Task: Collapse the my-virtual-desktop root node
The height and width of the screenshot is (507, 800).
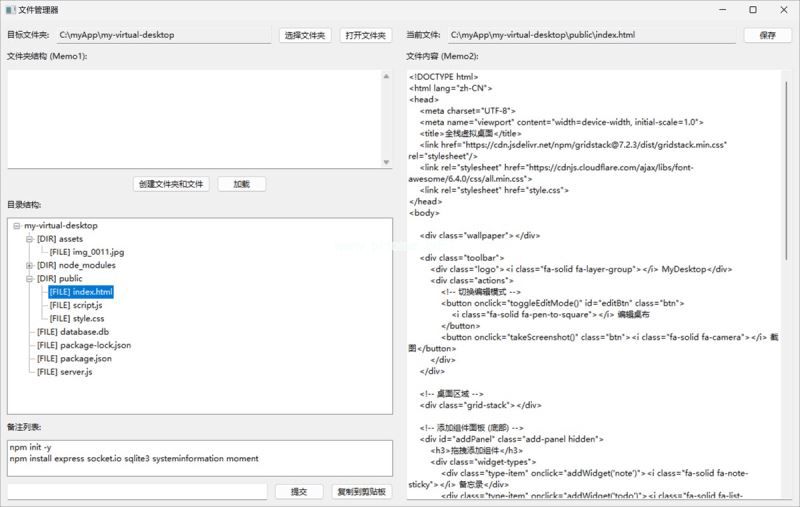Action: (x=17, y=225)
